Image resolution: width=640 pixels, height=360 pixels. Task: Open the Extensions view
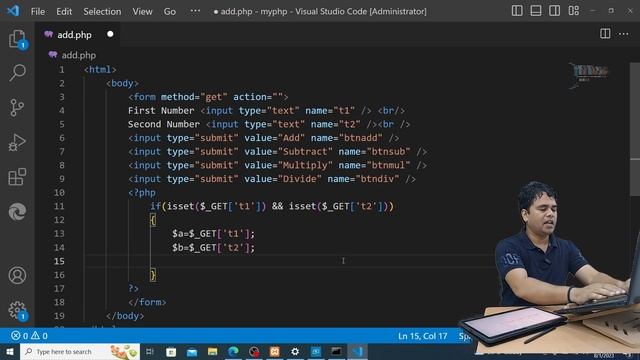pyautogui.click(x=17, y=177)
